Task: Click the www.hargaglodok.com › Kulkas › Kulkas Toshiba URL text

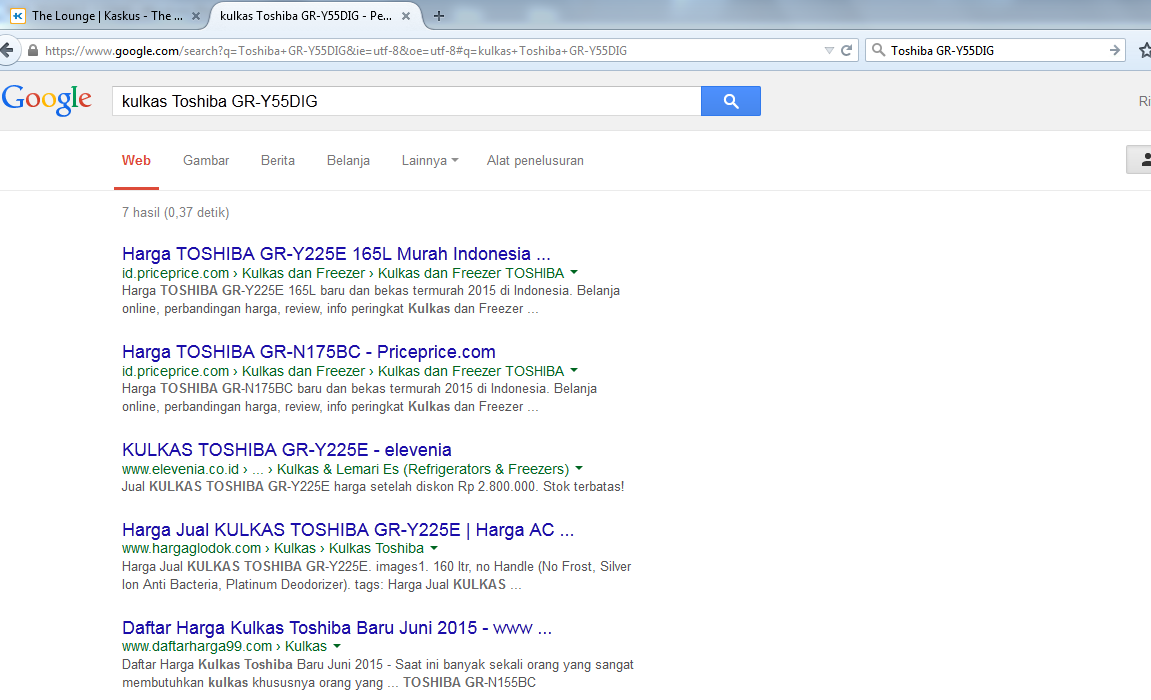Action: tap(273, 548)
